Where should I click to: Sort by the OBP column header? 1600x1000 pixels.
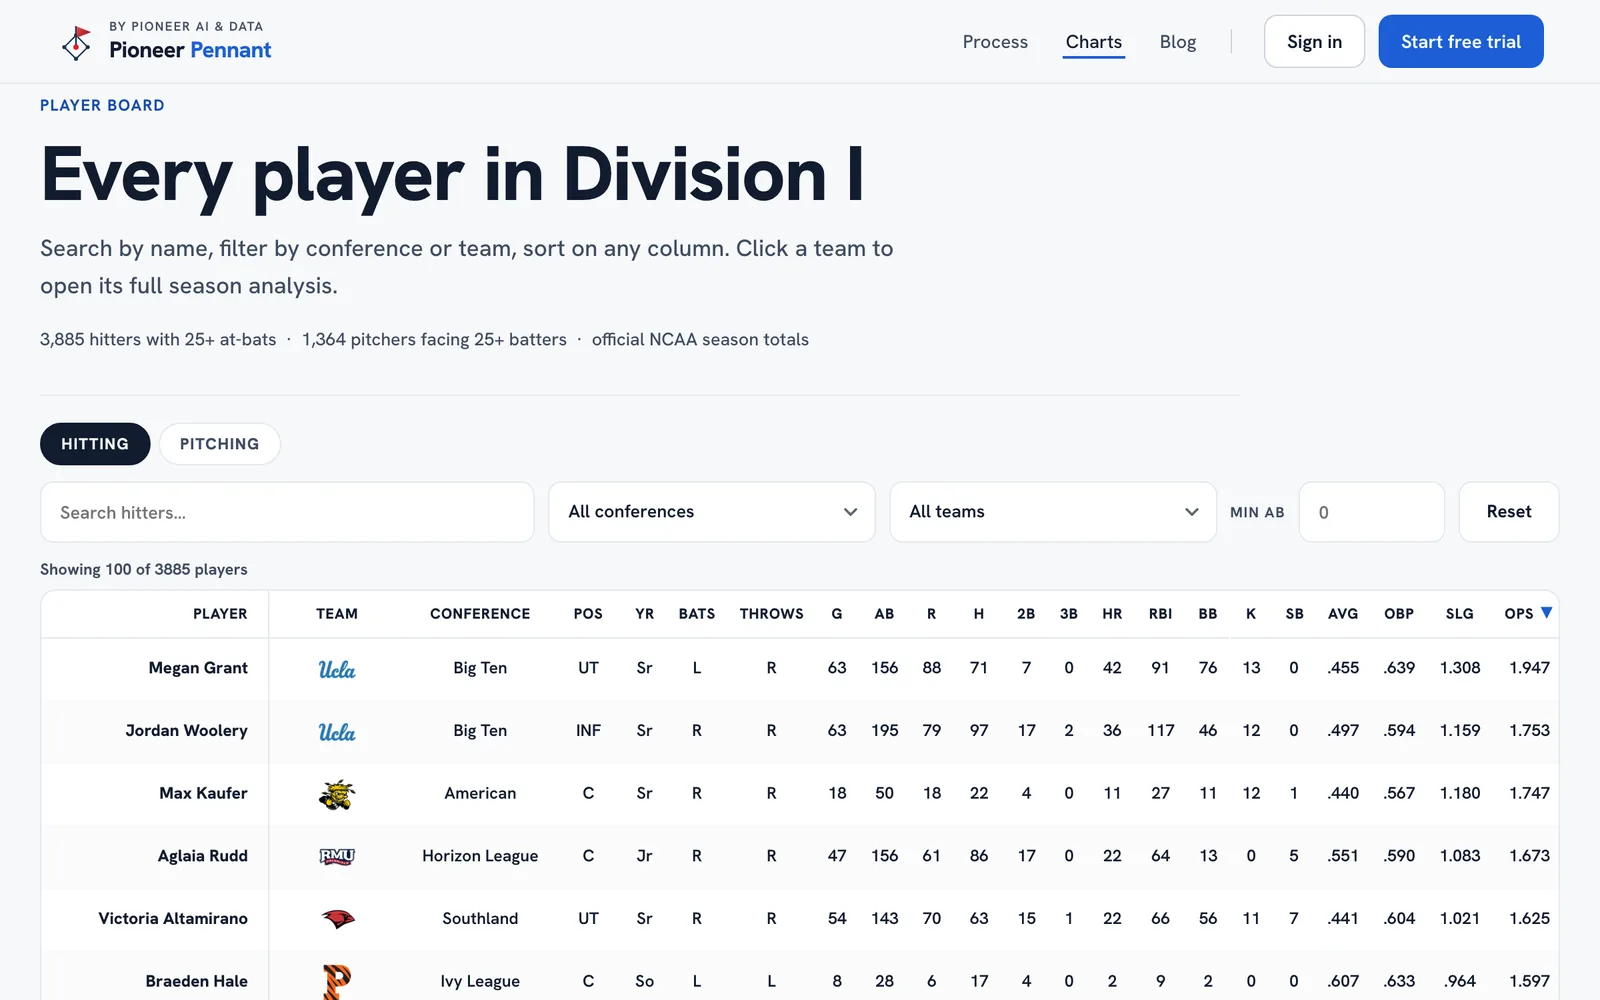[x=1399, y=614]
